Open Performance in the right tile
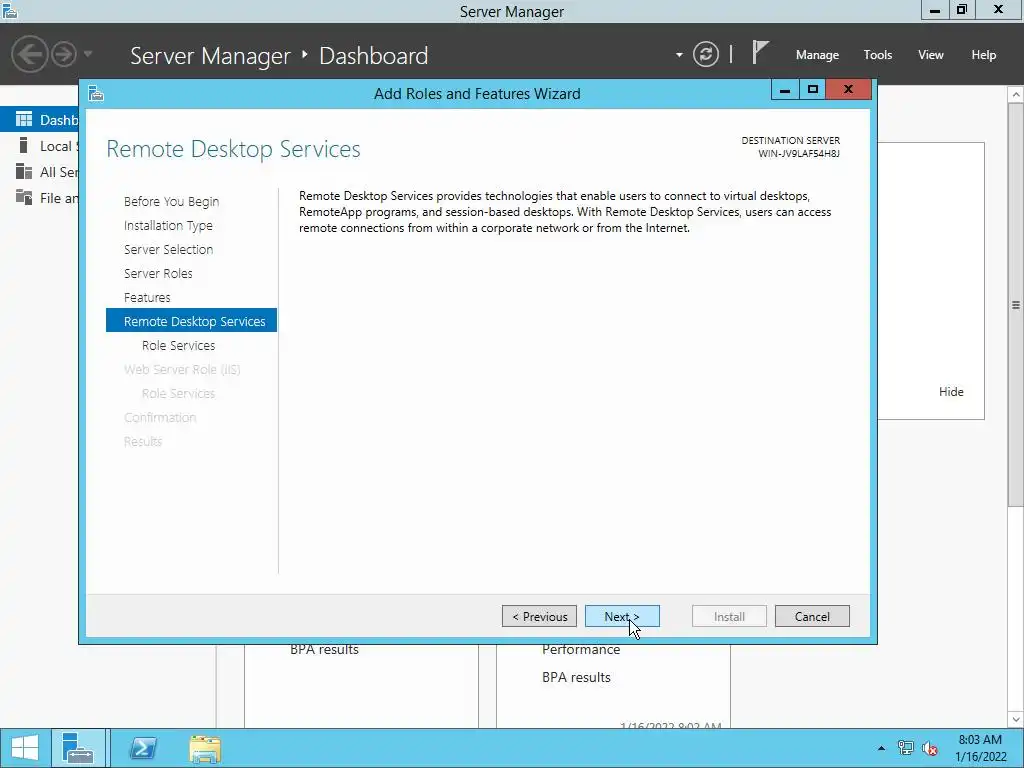This screenshot has height=768, width=1024. (x=581, y=650)
